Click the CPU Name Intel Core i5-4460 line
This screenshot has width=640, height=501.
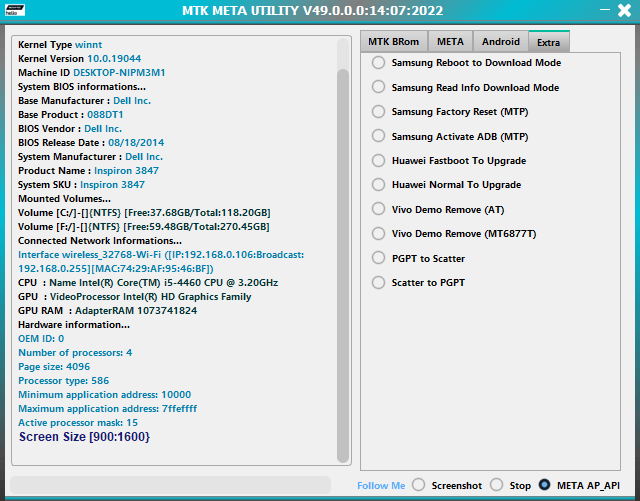pyautogui.click(x=148, y=283)
